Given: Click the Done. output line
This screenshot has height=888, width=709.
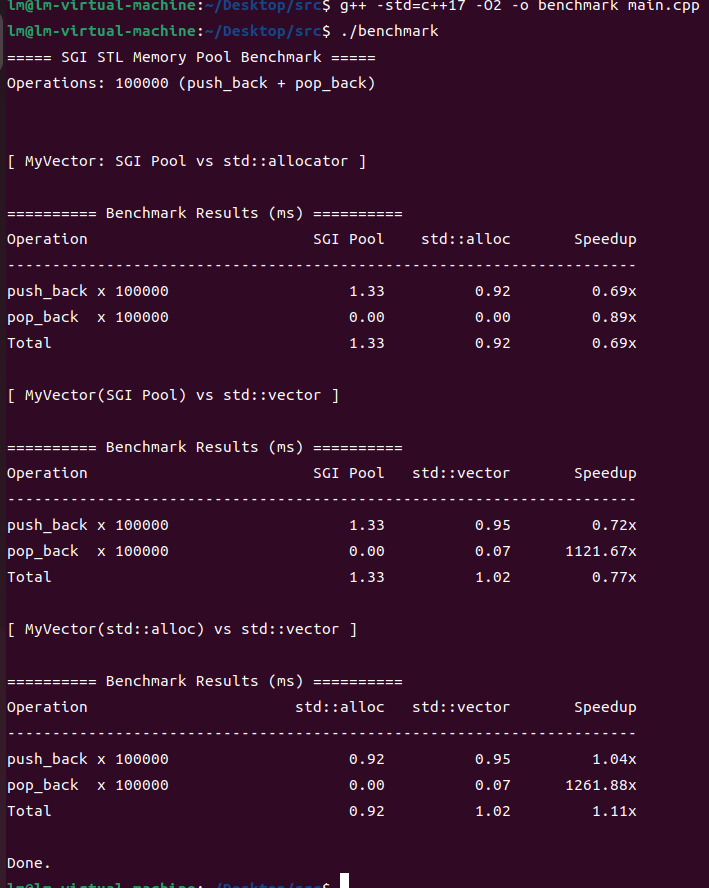Looking at the screenshot, I should [x=29, y=863].
